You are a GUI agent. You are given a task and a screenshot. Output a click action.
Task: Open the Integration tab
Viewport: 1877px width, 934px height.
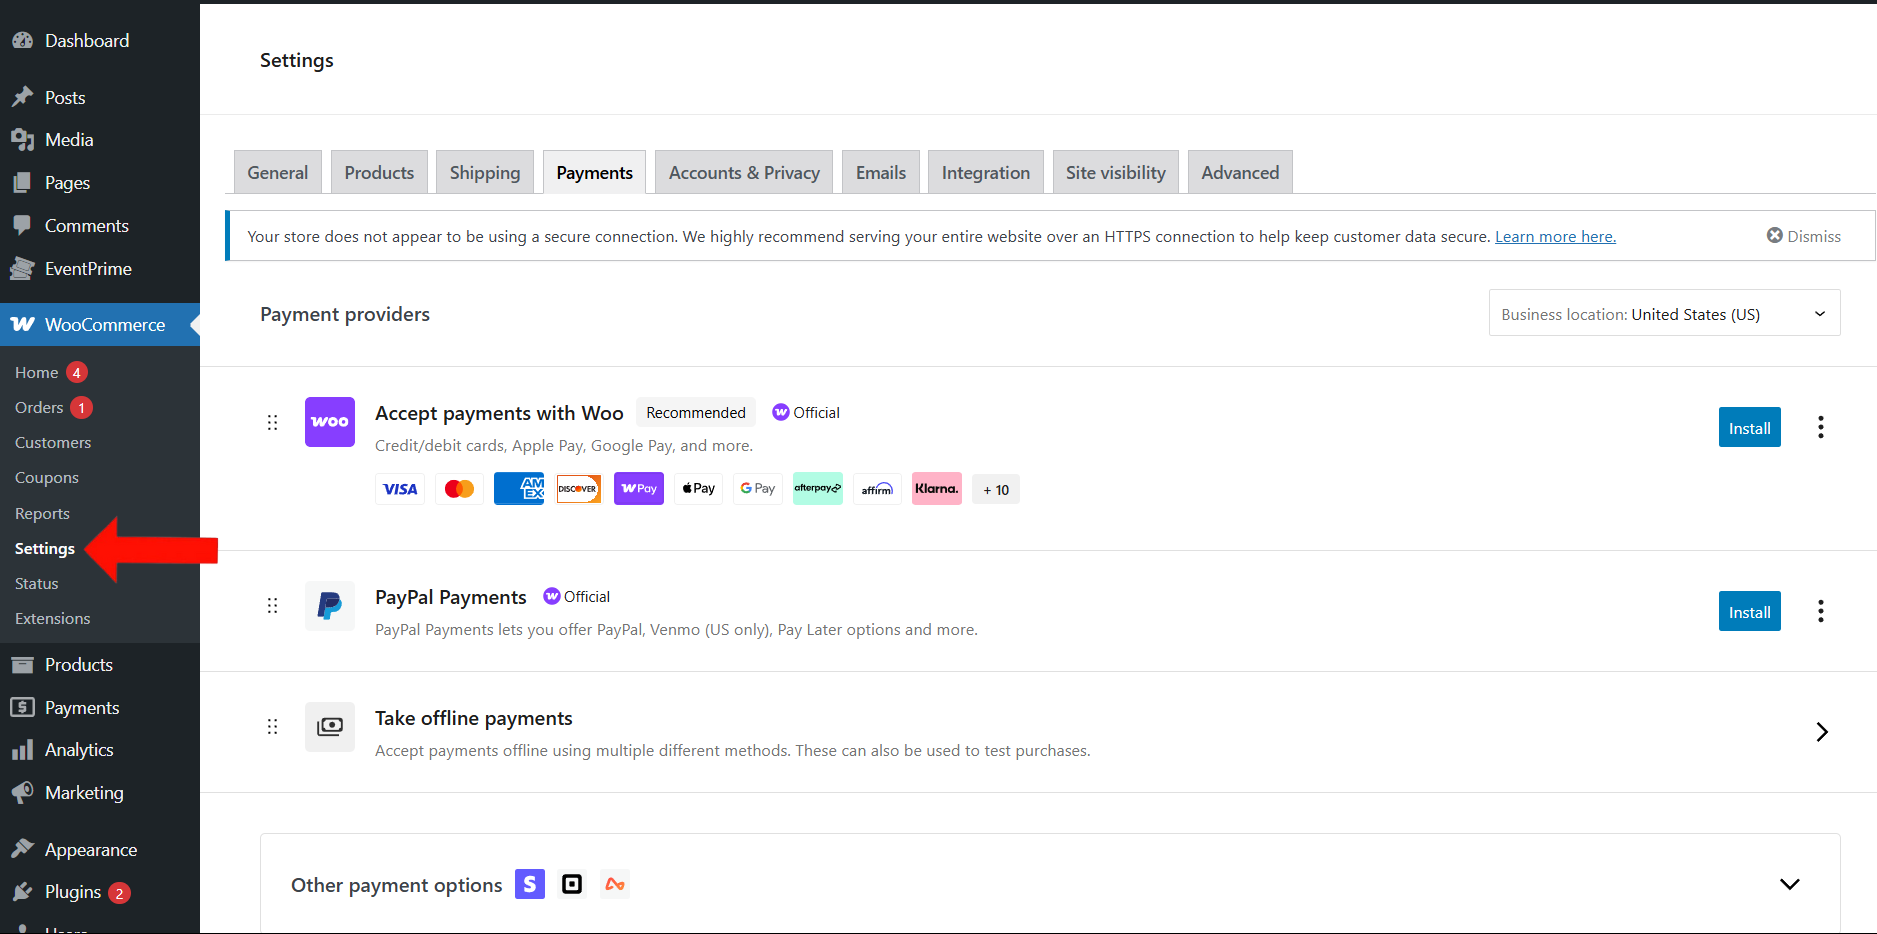[x=986, y=173]
